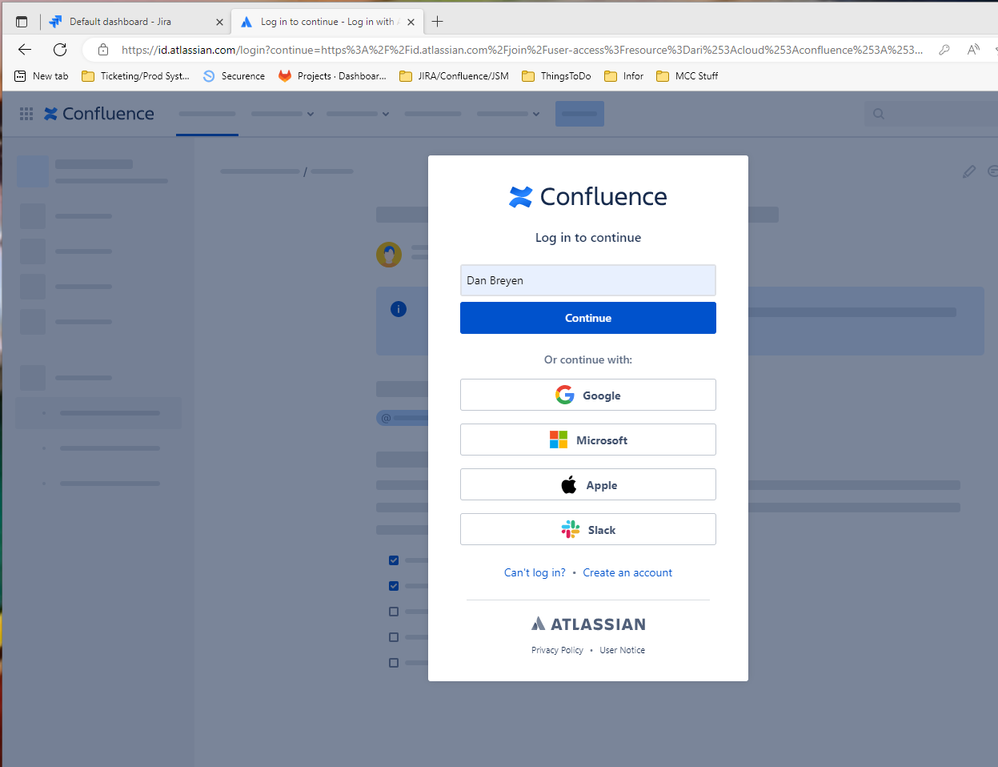Check the last checkbox in the task list

394,663
